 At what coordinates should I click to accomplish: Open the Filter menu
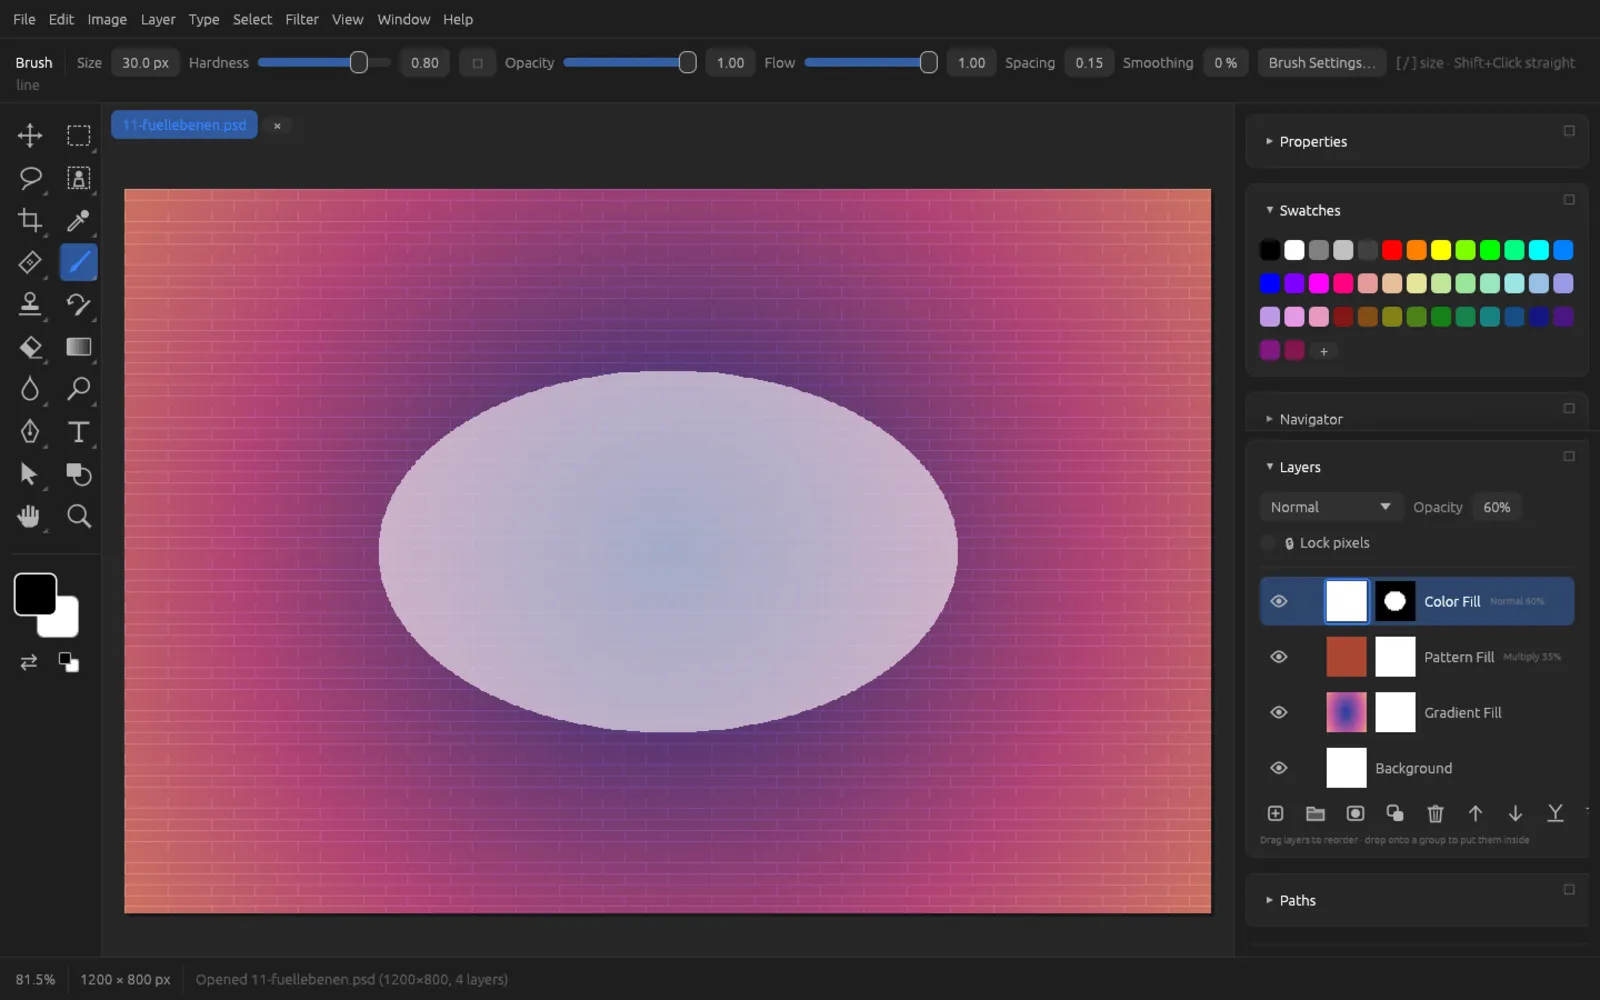302,19
